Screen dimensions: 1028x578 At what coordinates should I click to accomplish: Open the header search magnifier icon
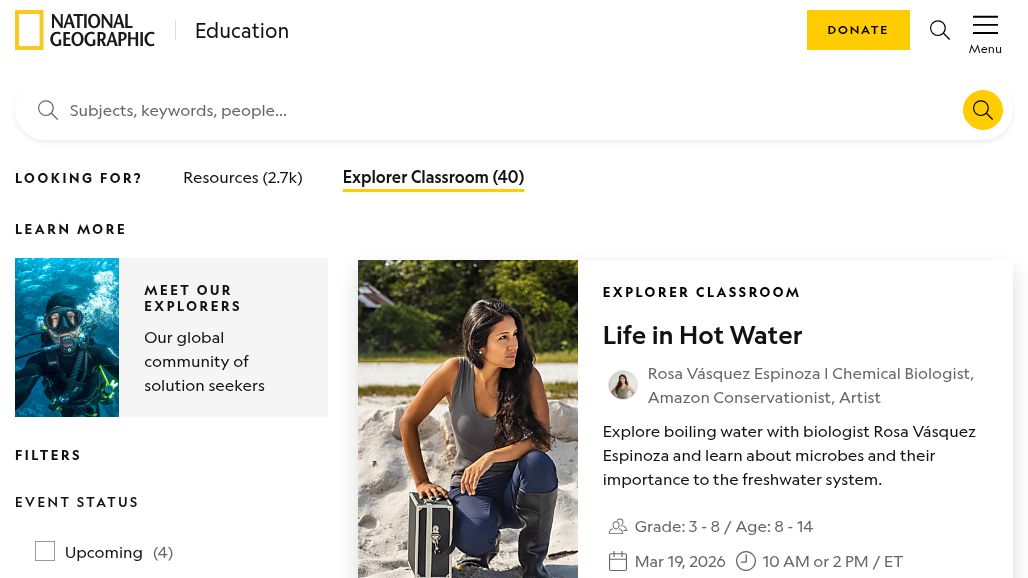pos(939,30)
